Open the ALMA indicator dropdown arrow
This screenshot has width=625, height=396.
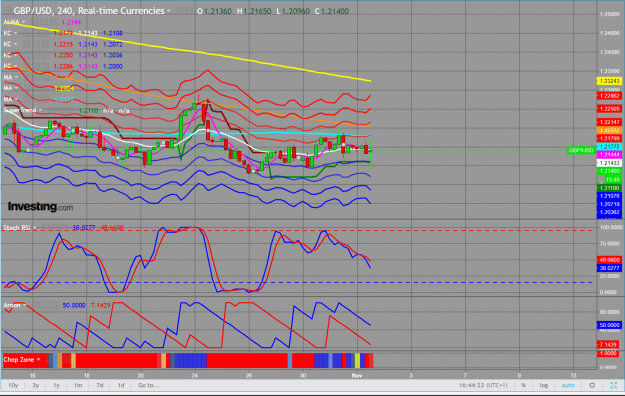(24, 22)
